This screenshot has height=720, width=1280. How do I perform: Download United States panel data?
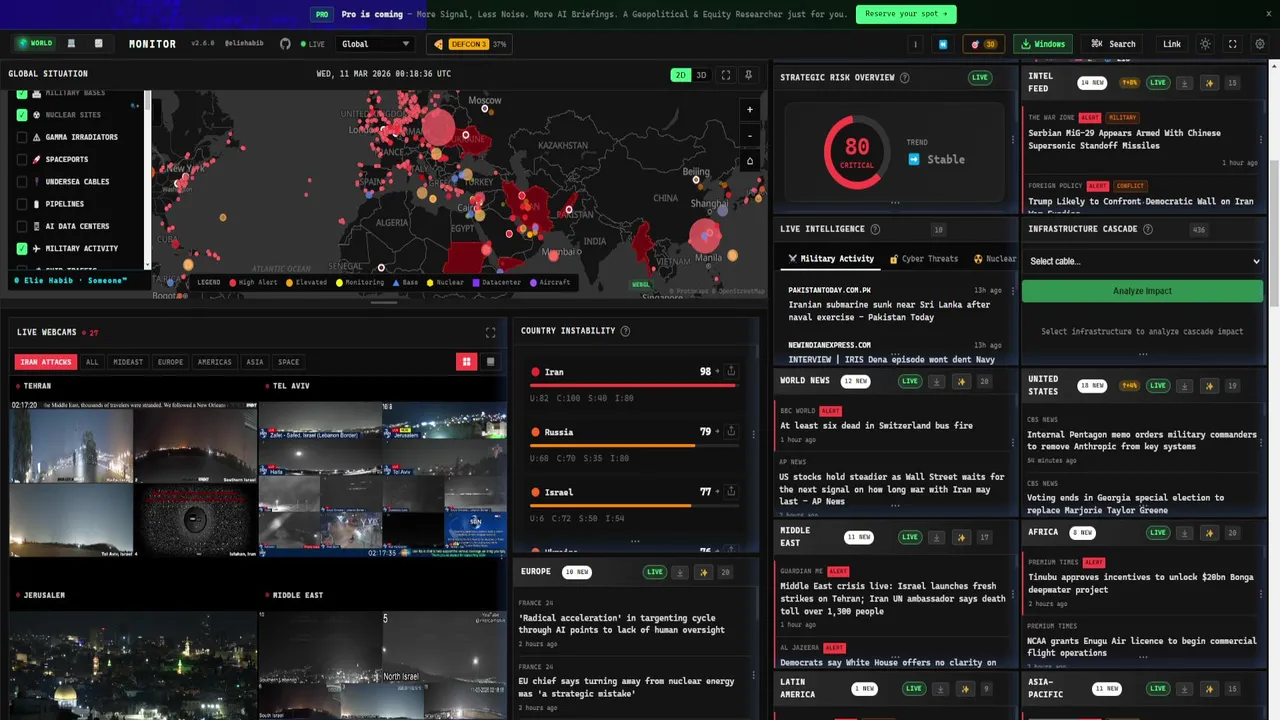pyautogui.click(x=1184, y=385)
